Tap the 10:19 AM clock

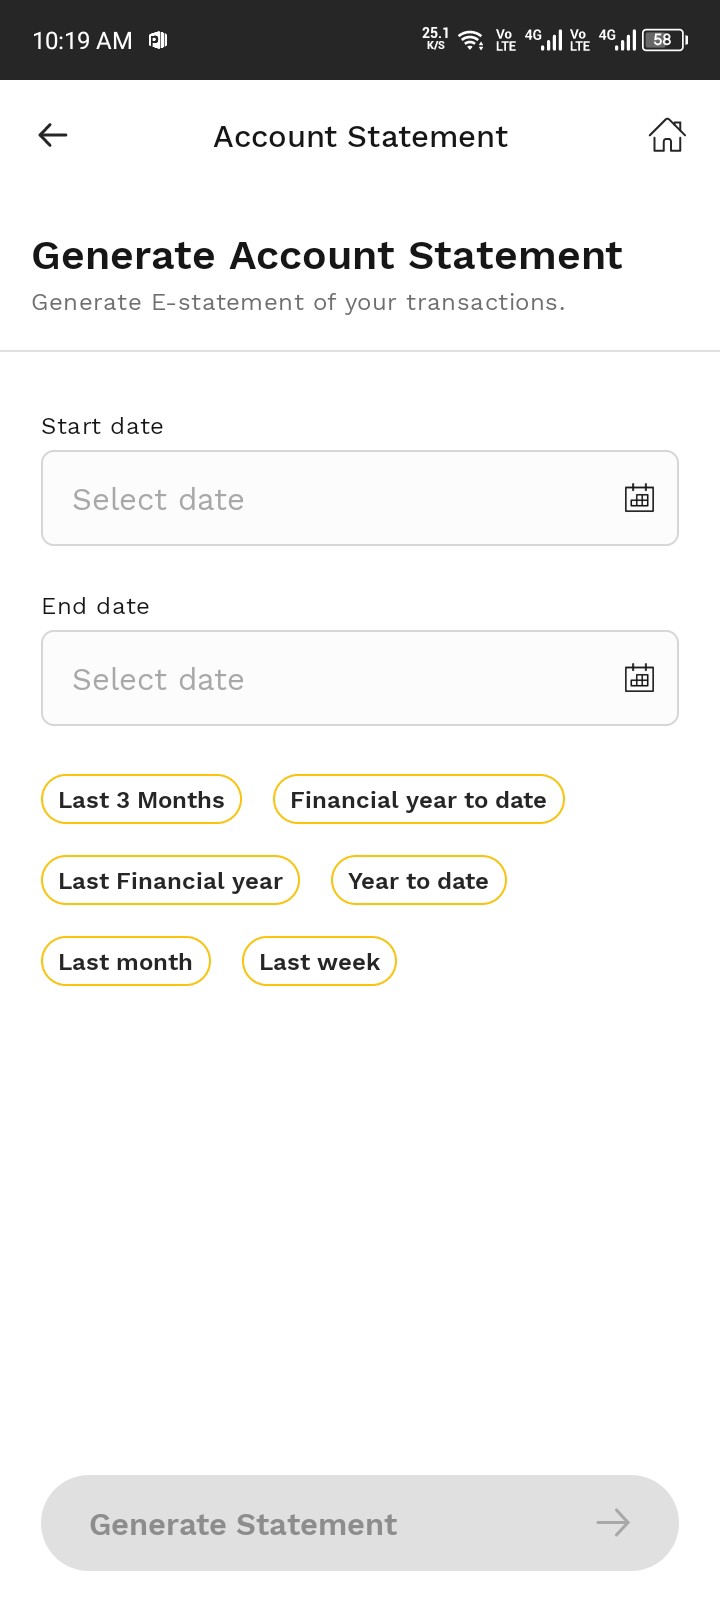[x=82, y=41]
